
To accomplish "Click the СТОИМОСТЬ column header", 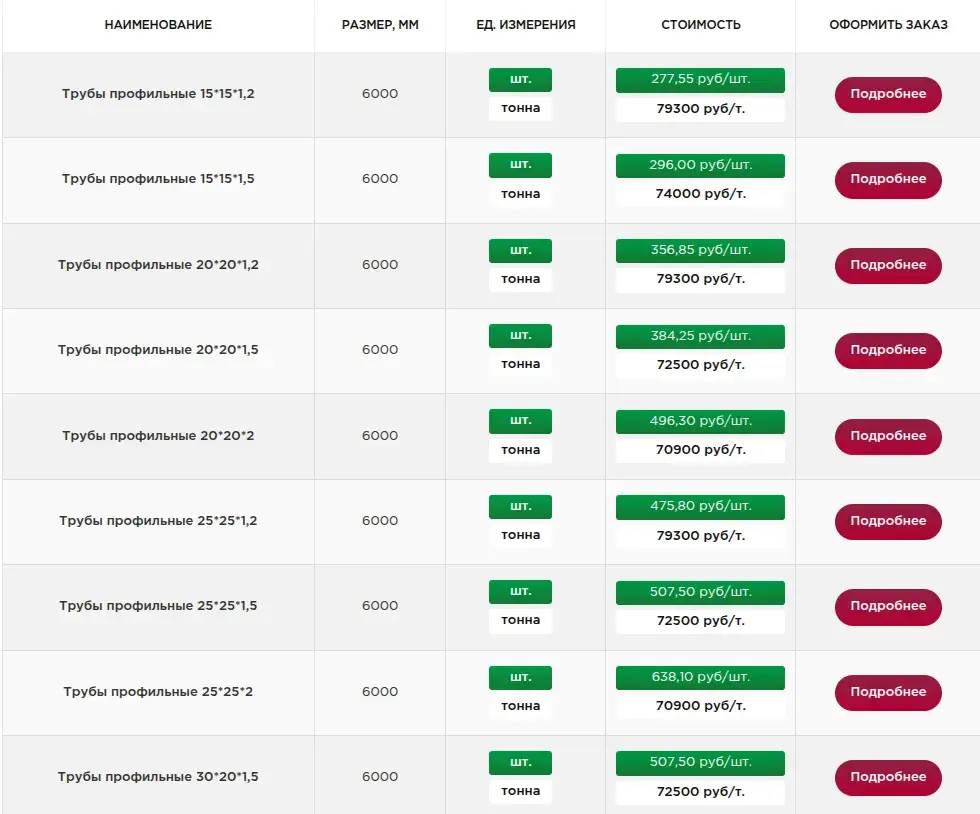I will 700,25.
